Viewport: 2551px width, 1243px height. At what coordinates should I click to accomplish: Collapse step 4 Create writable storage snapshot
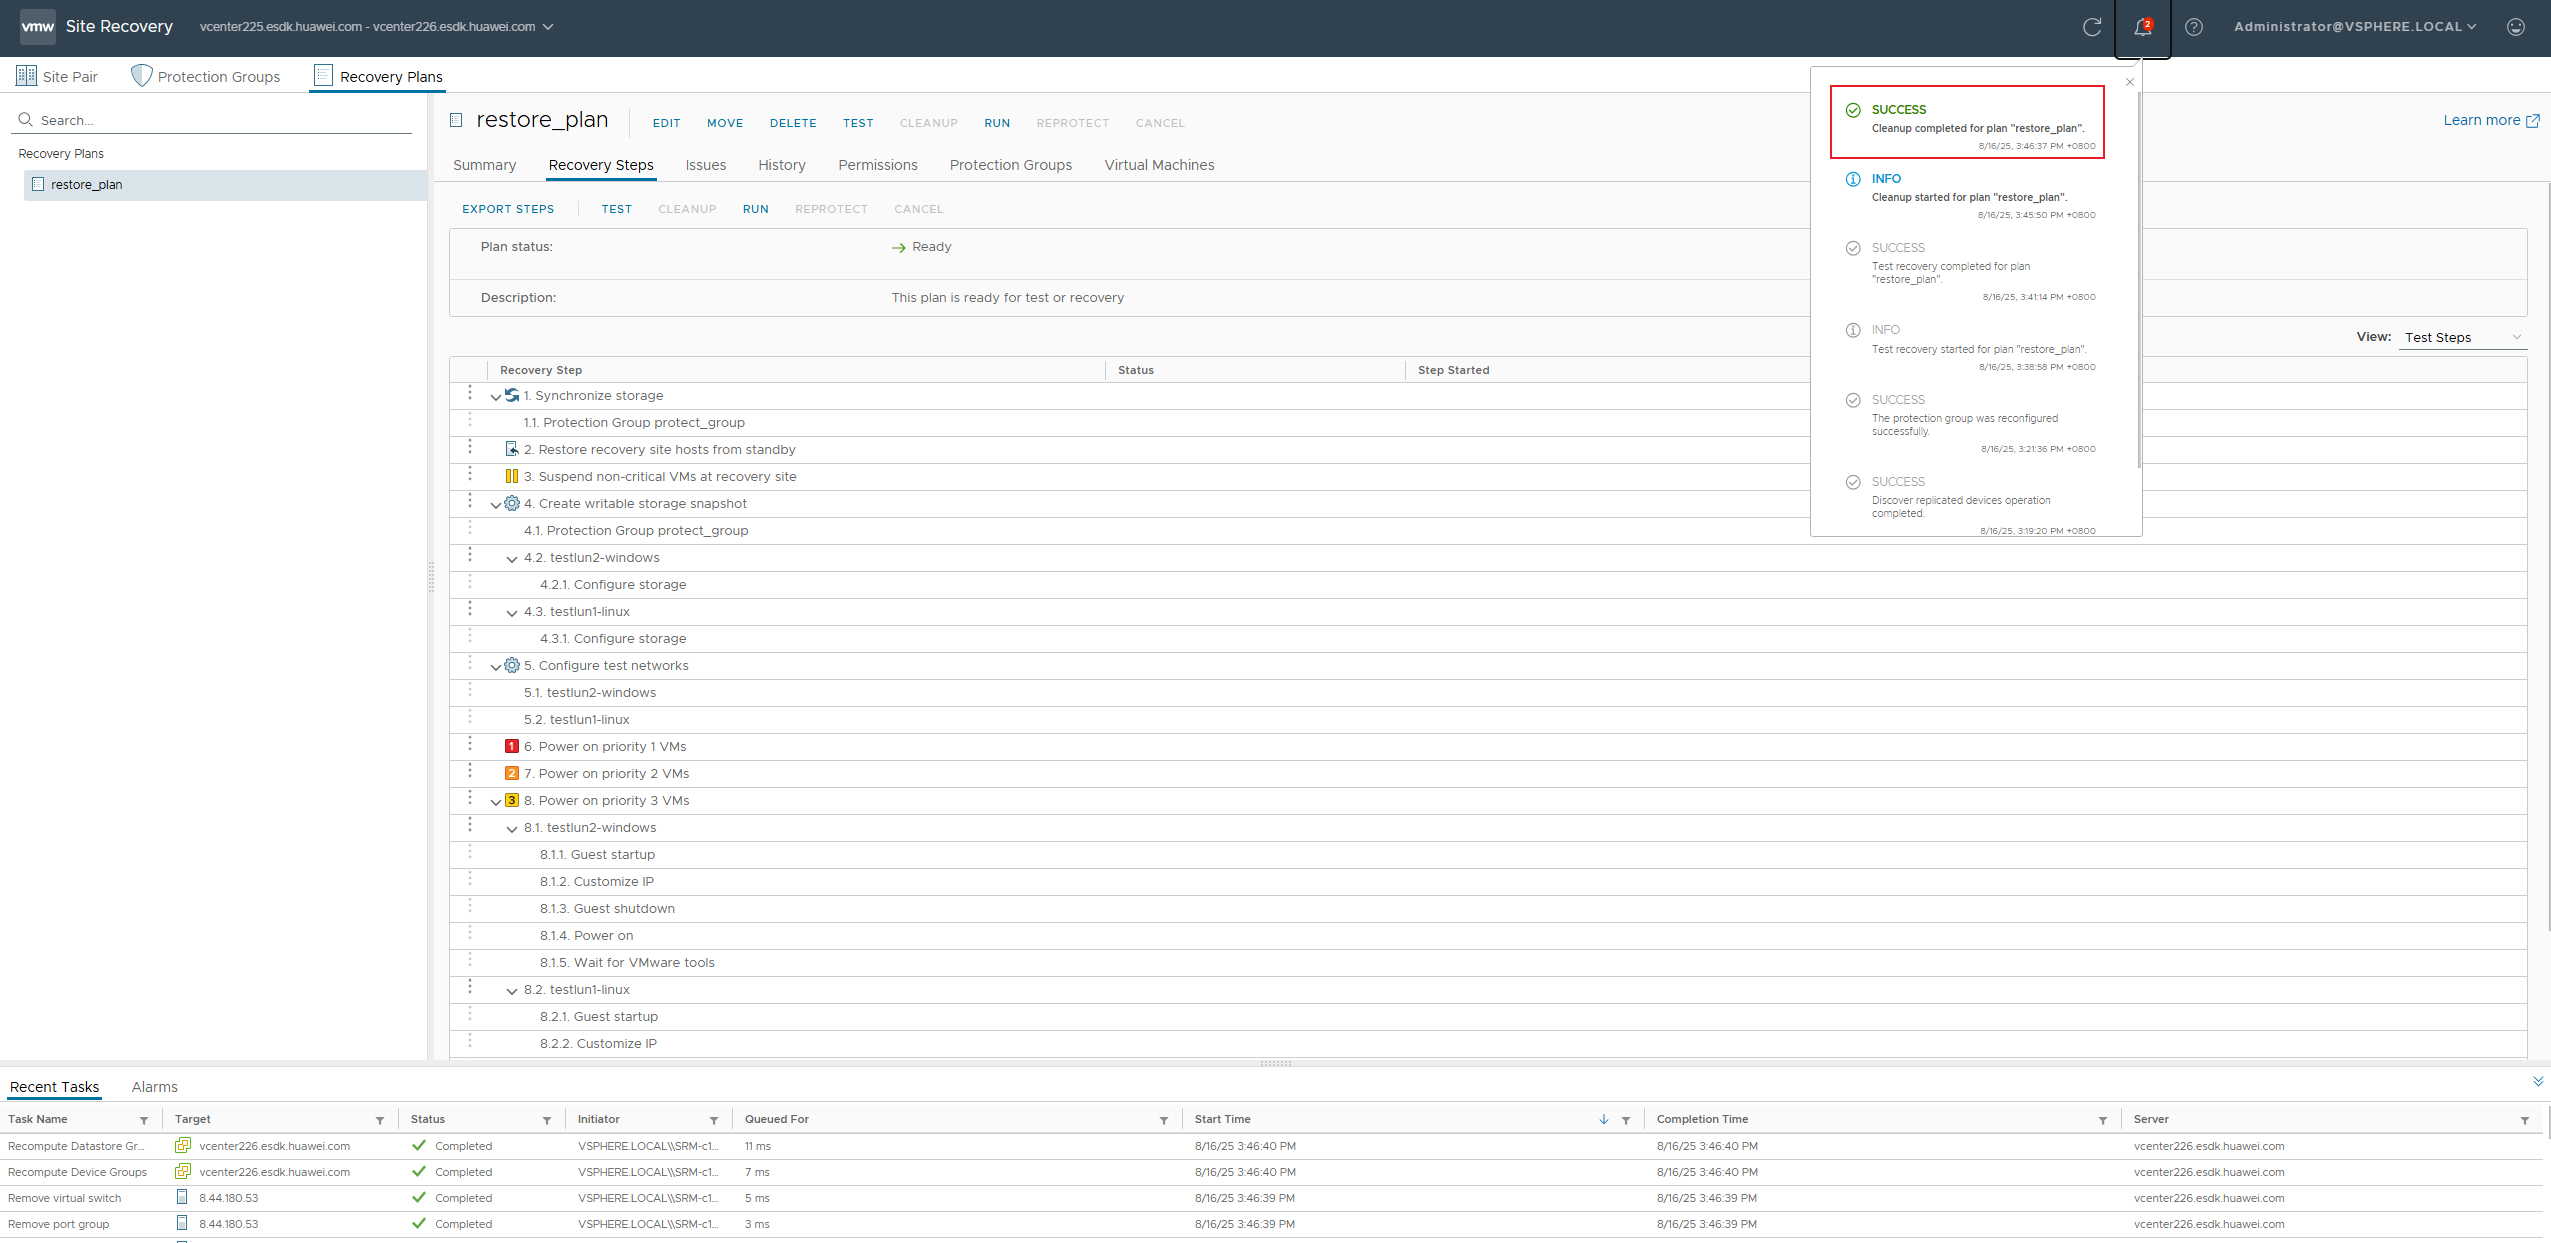point(496,505)
